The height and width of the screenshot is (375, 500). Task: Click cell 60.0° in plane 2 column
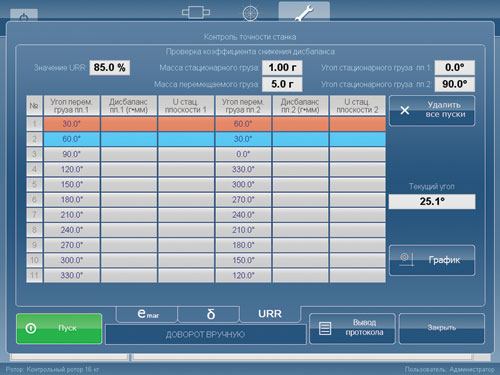243,124
